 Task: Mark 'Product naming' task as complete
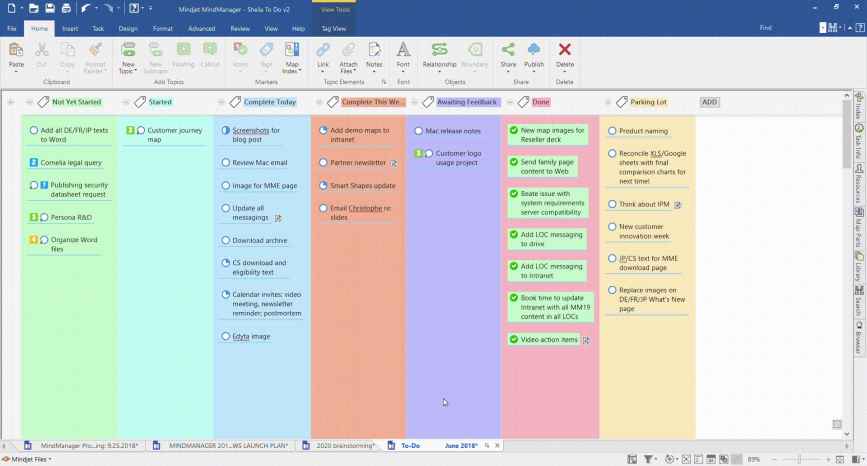(x=611, y=131)
